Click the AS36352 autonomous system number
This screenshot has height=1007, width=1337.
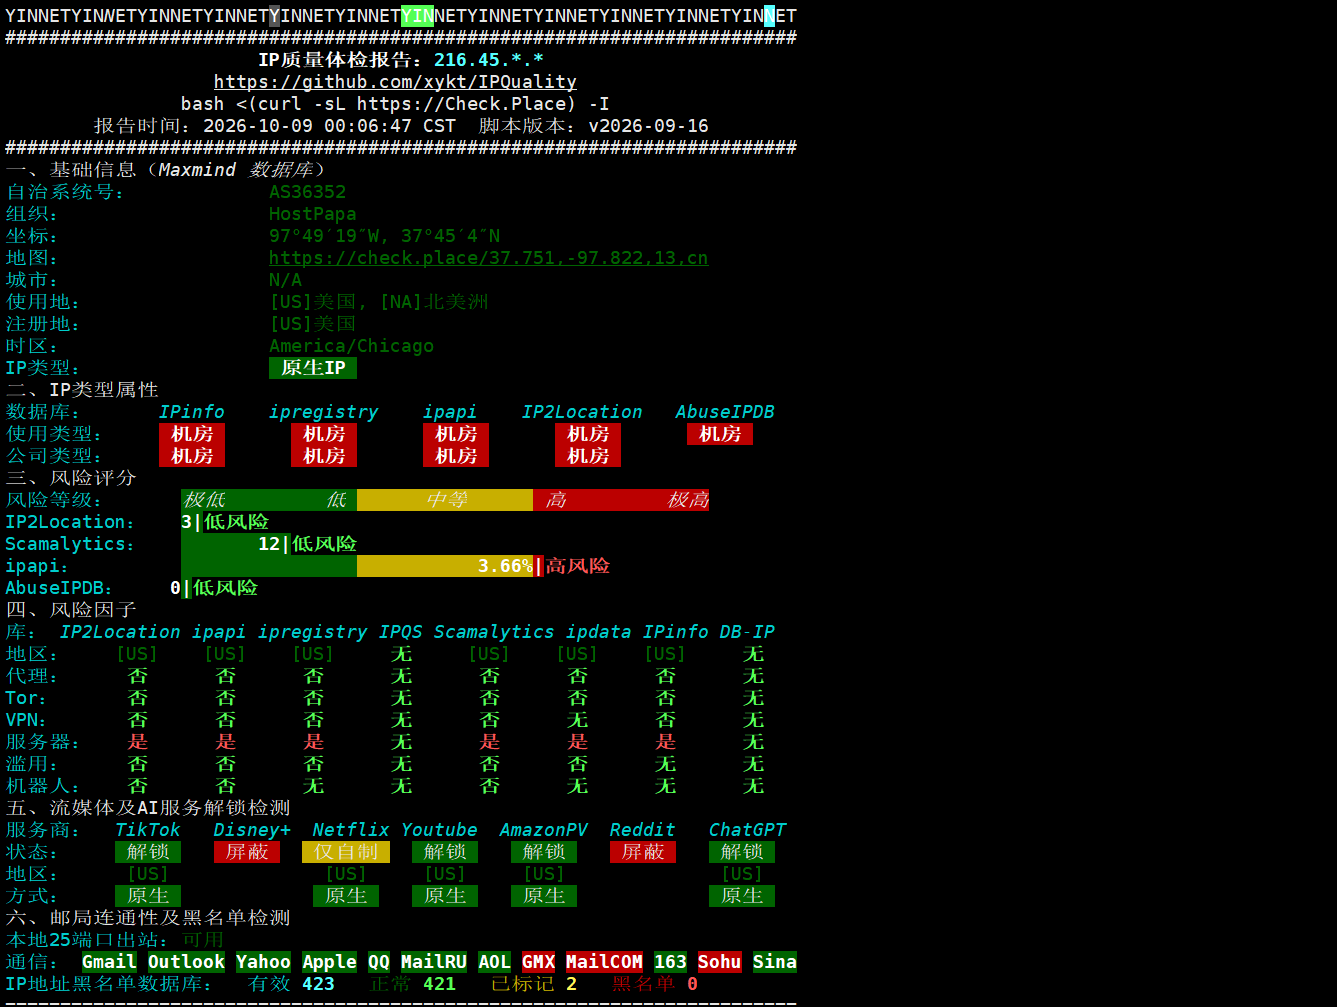(307, 192)
